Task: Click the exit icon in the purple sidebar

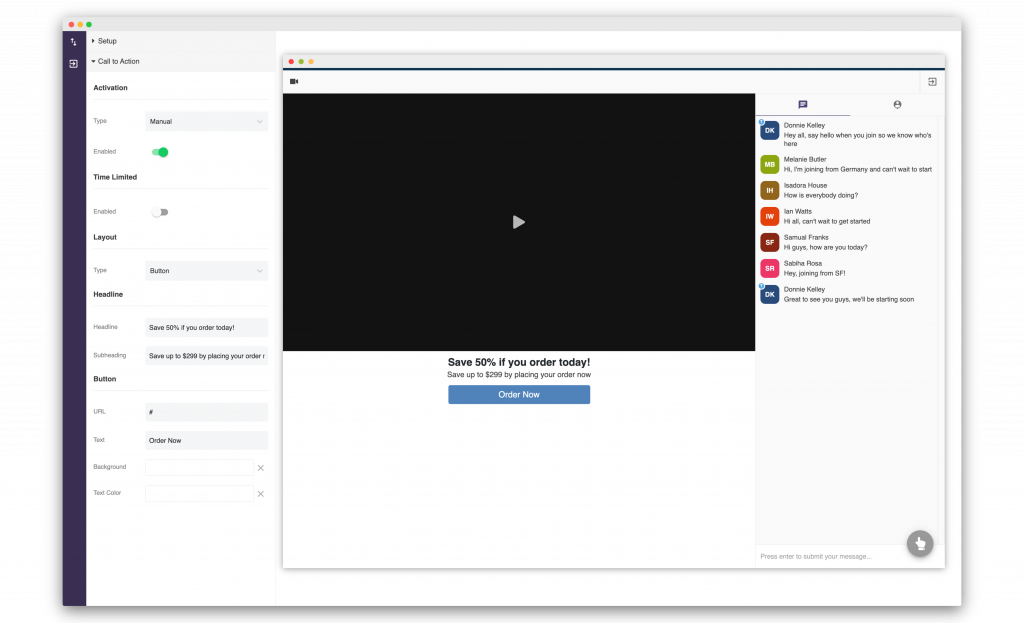Action: 73,63
